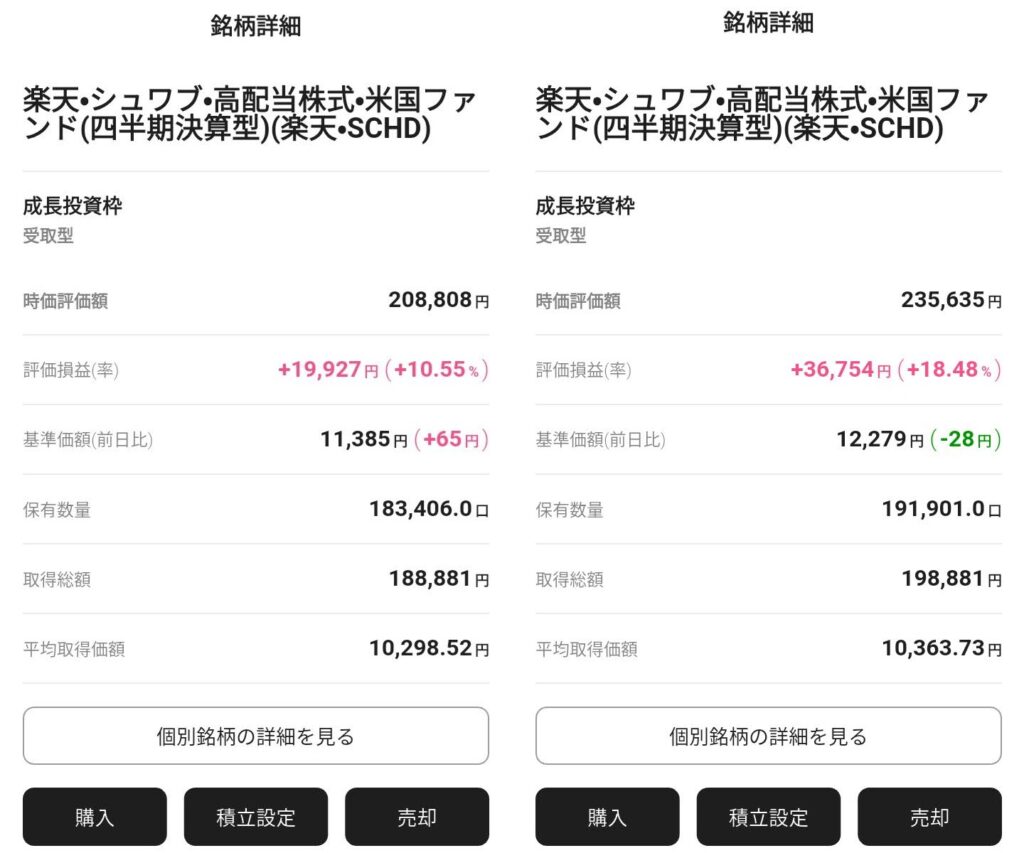This screenshot has height=853, width=1024.
Task: Tap 購入 under the 208,808円 holding
Action: coord(95,817)
